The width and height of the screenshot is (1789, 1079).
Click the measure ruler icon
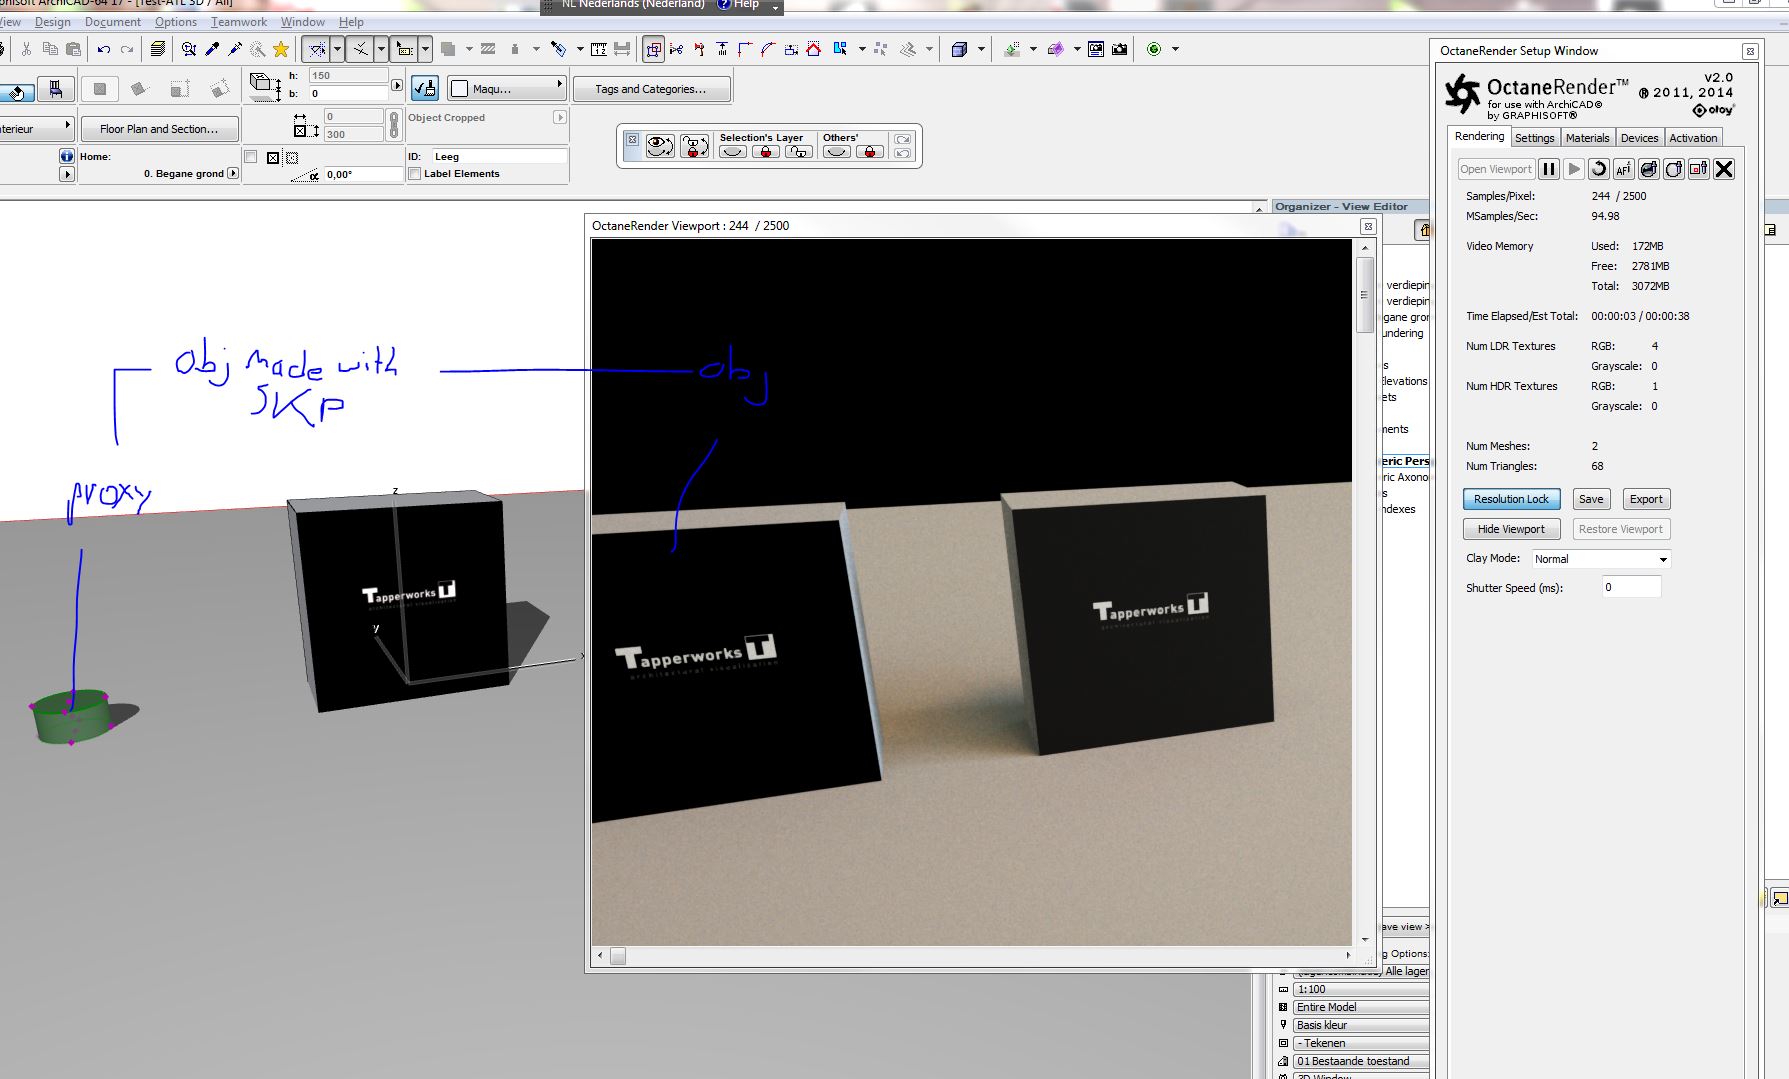[599, 49]
